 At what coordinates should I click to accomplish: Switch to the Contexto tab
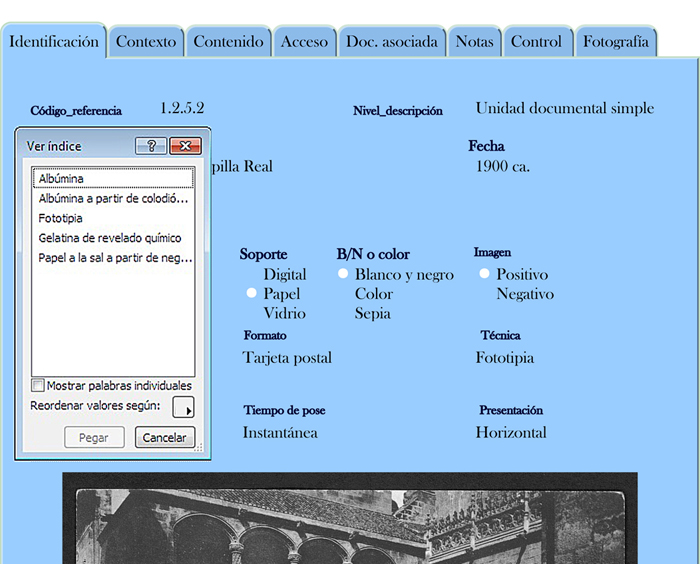click(146, 42)
